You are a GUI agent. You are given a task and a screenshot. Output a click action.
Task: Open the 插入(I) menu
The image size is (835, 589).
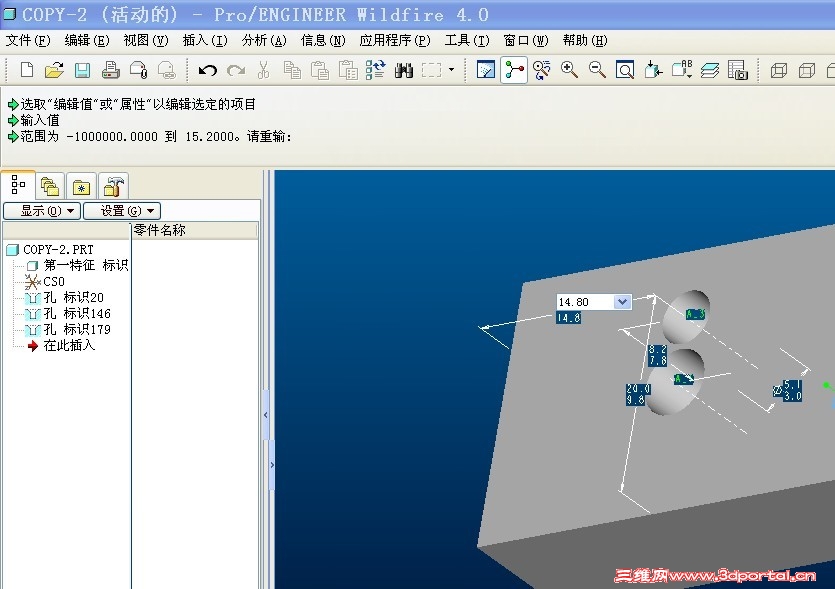point(205,40)
